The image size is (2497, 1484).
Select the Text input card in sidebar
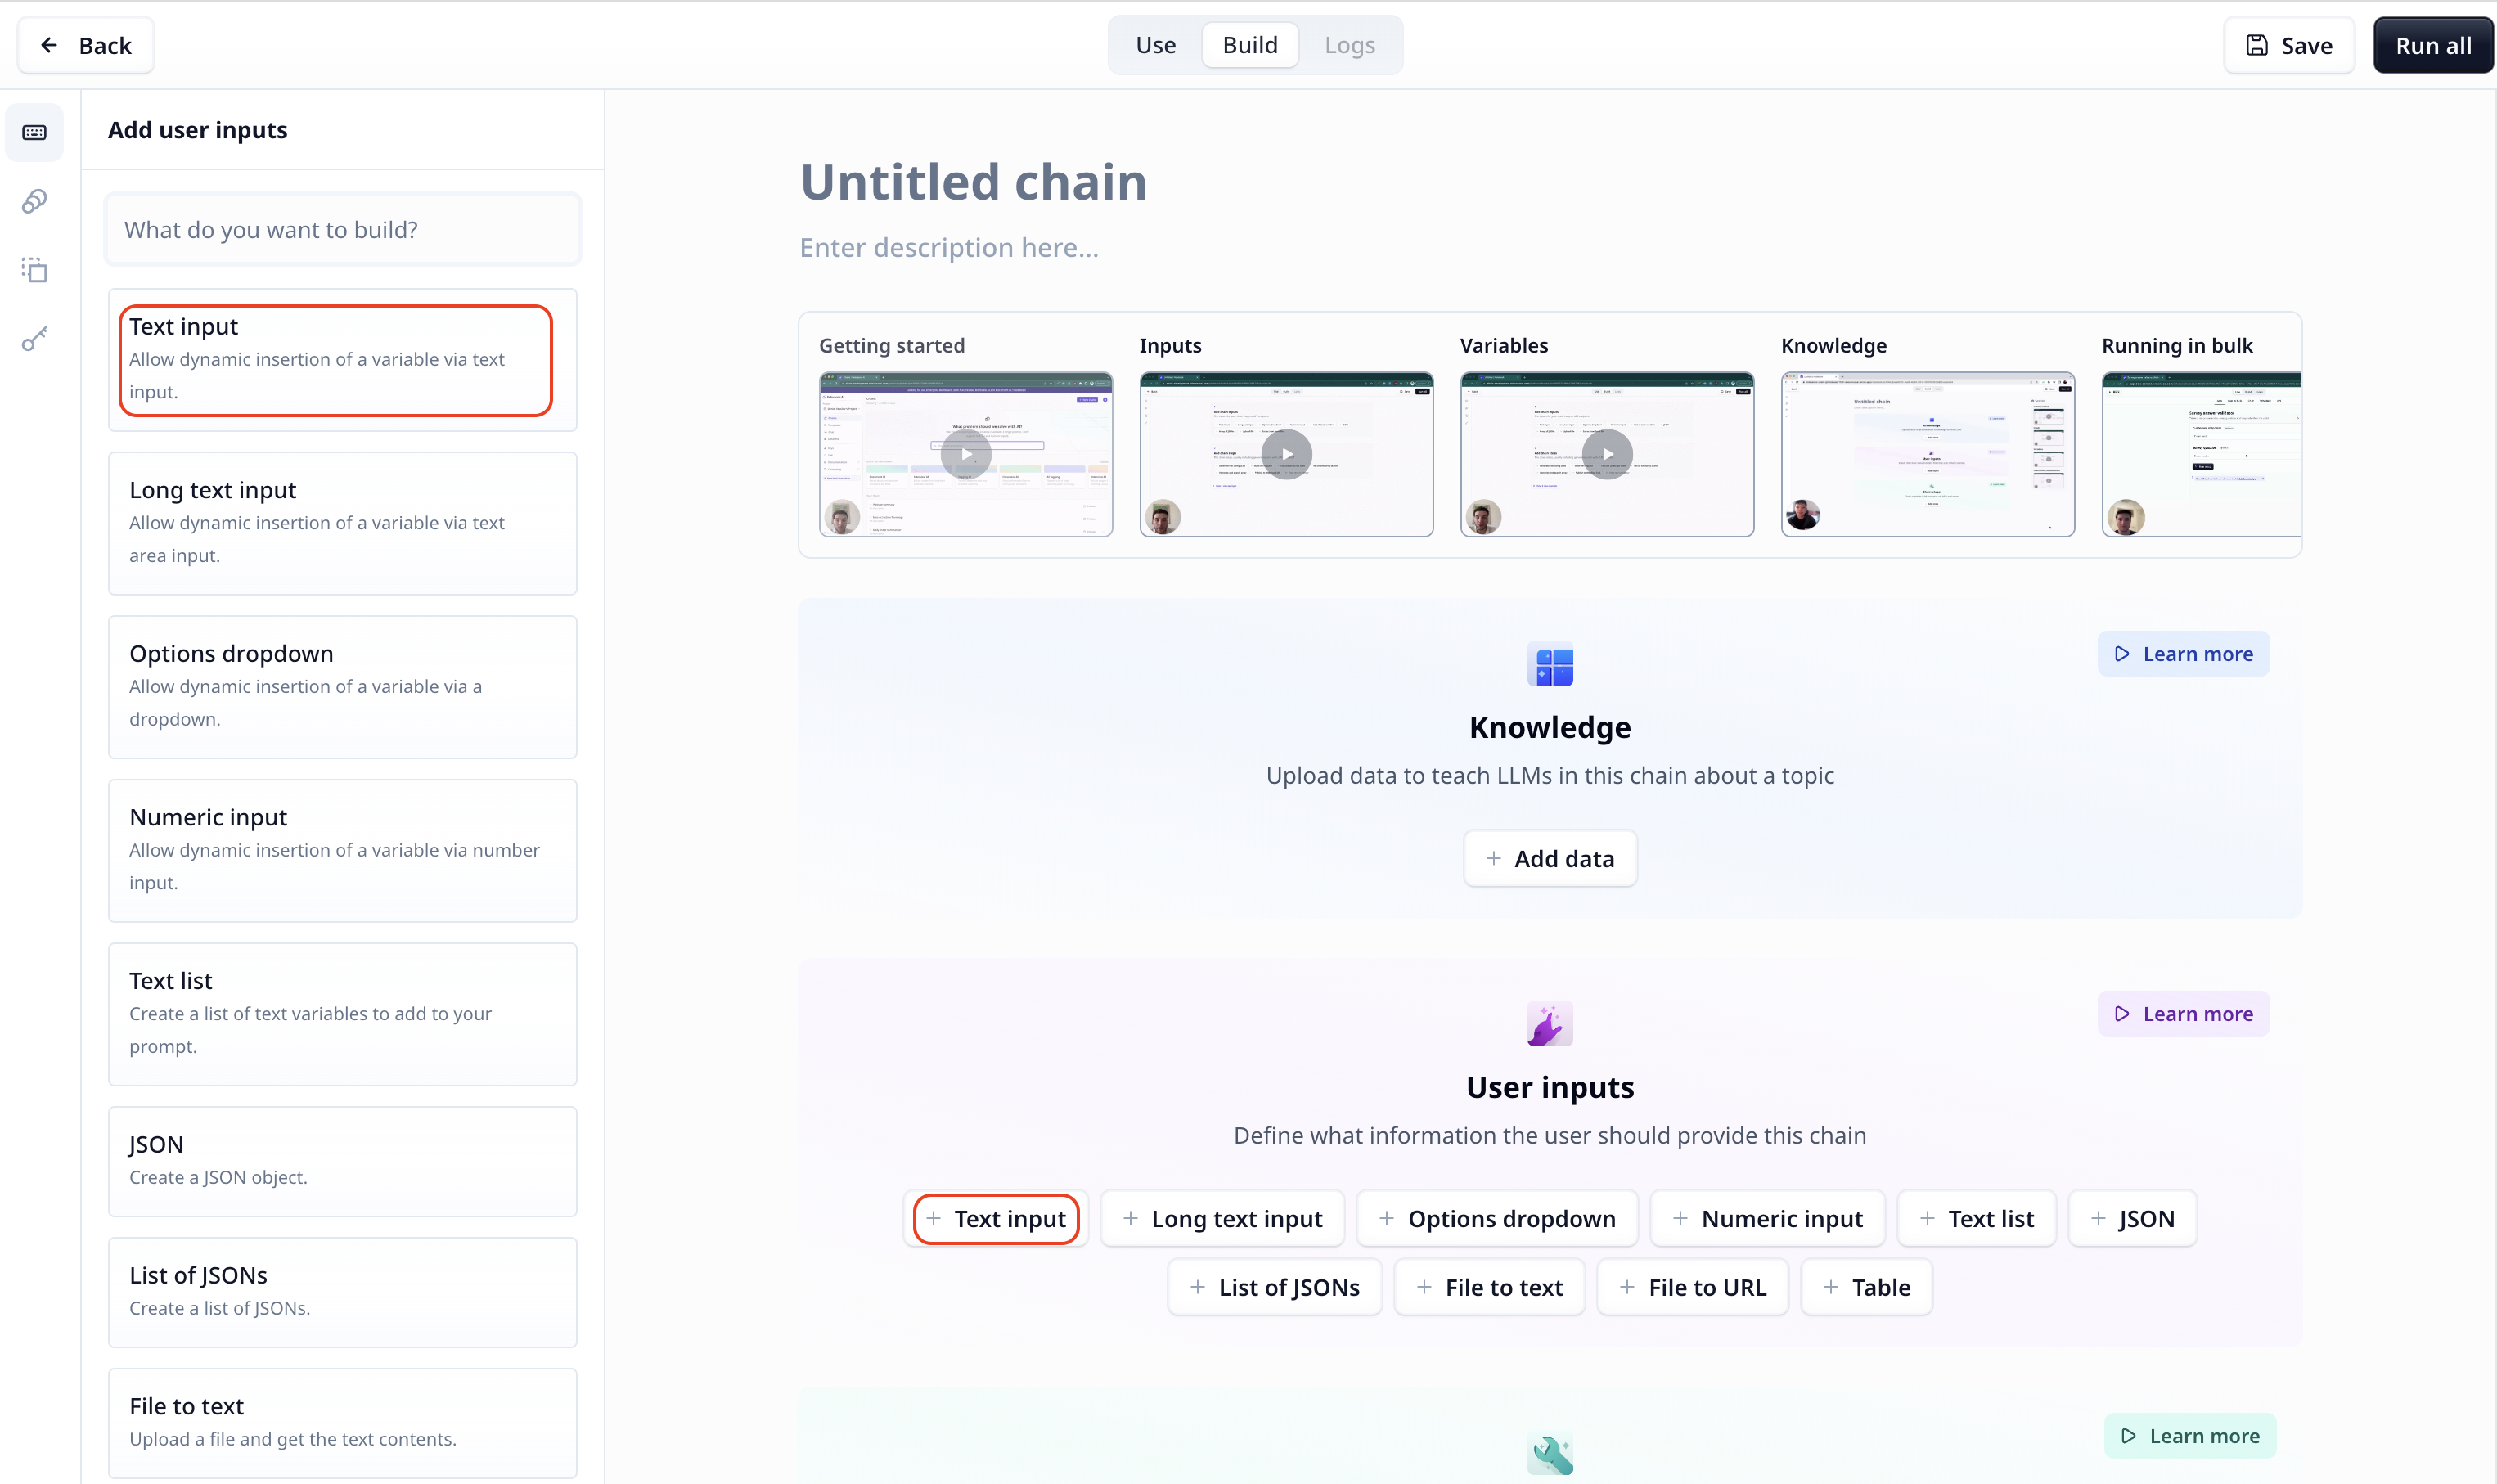[x=342, y=360]
